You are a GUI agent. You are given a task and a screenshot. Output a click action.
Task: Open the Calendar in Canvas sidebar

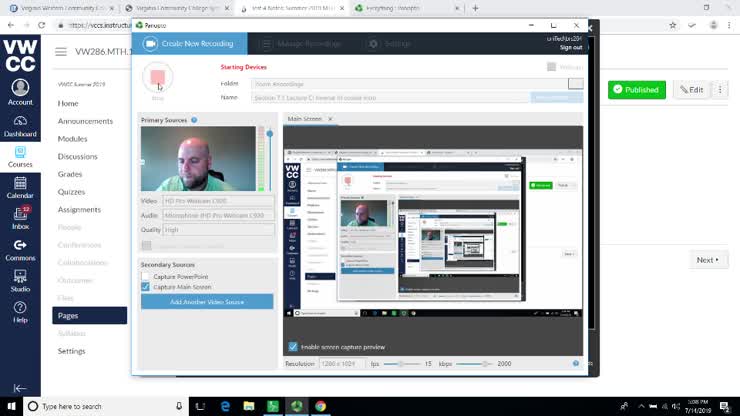[x=20, y=186]
